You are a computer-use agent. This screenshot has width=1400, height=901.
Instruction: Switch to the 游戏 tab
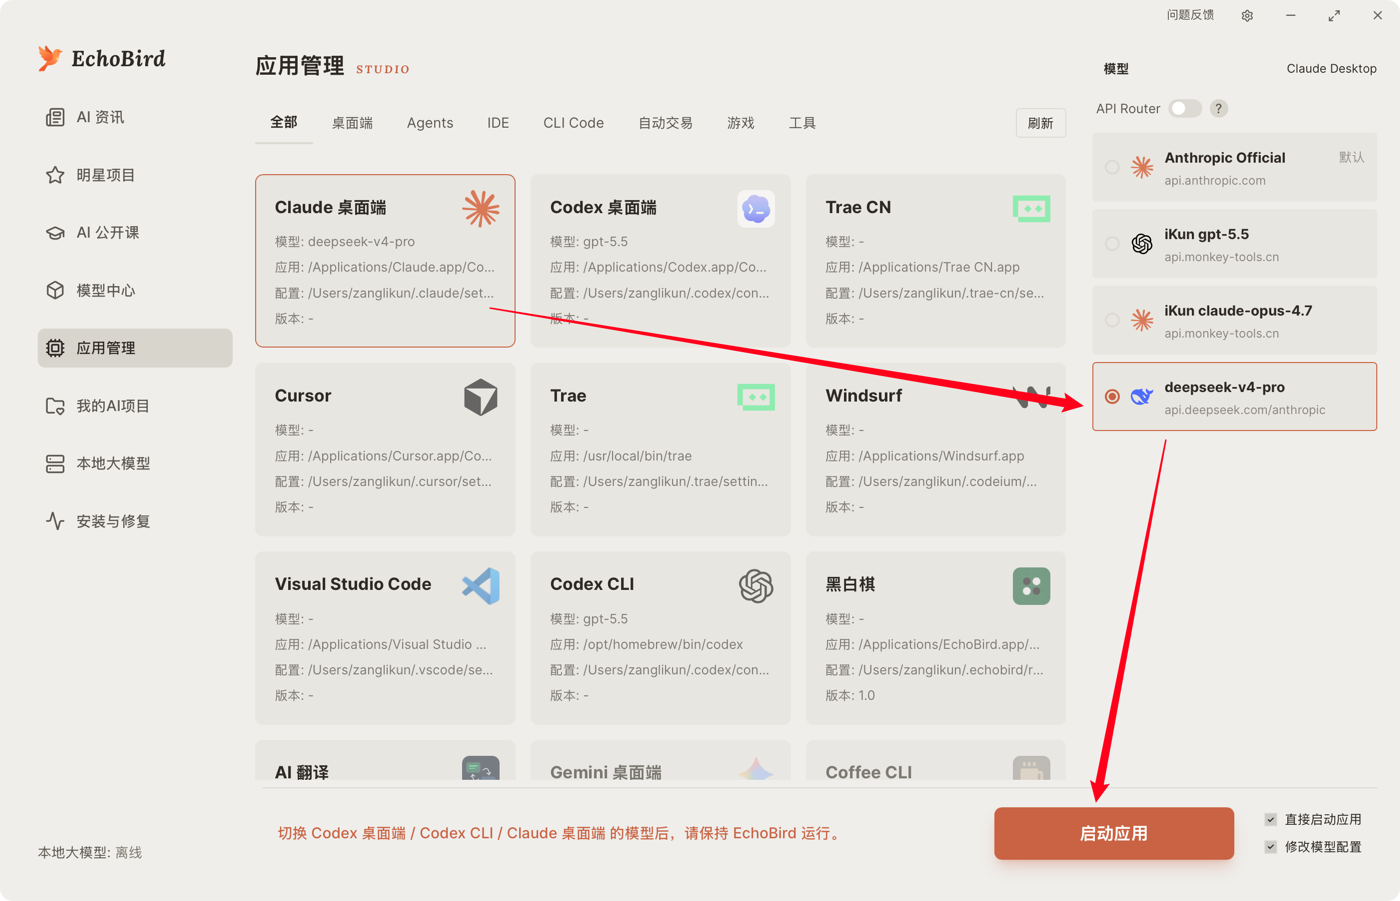[x=741, y=123]
